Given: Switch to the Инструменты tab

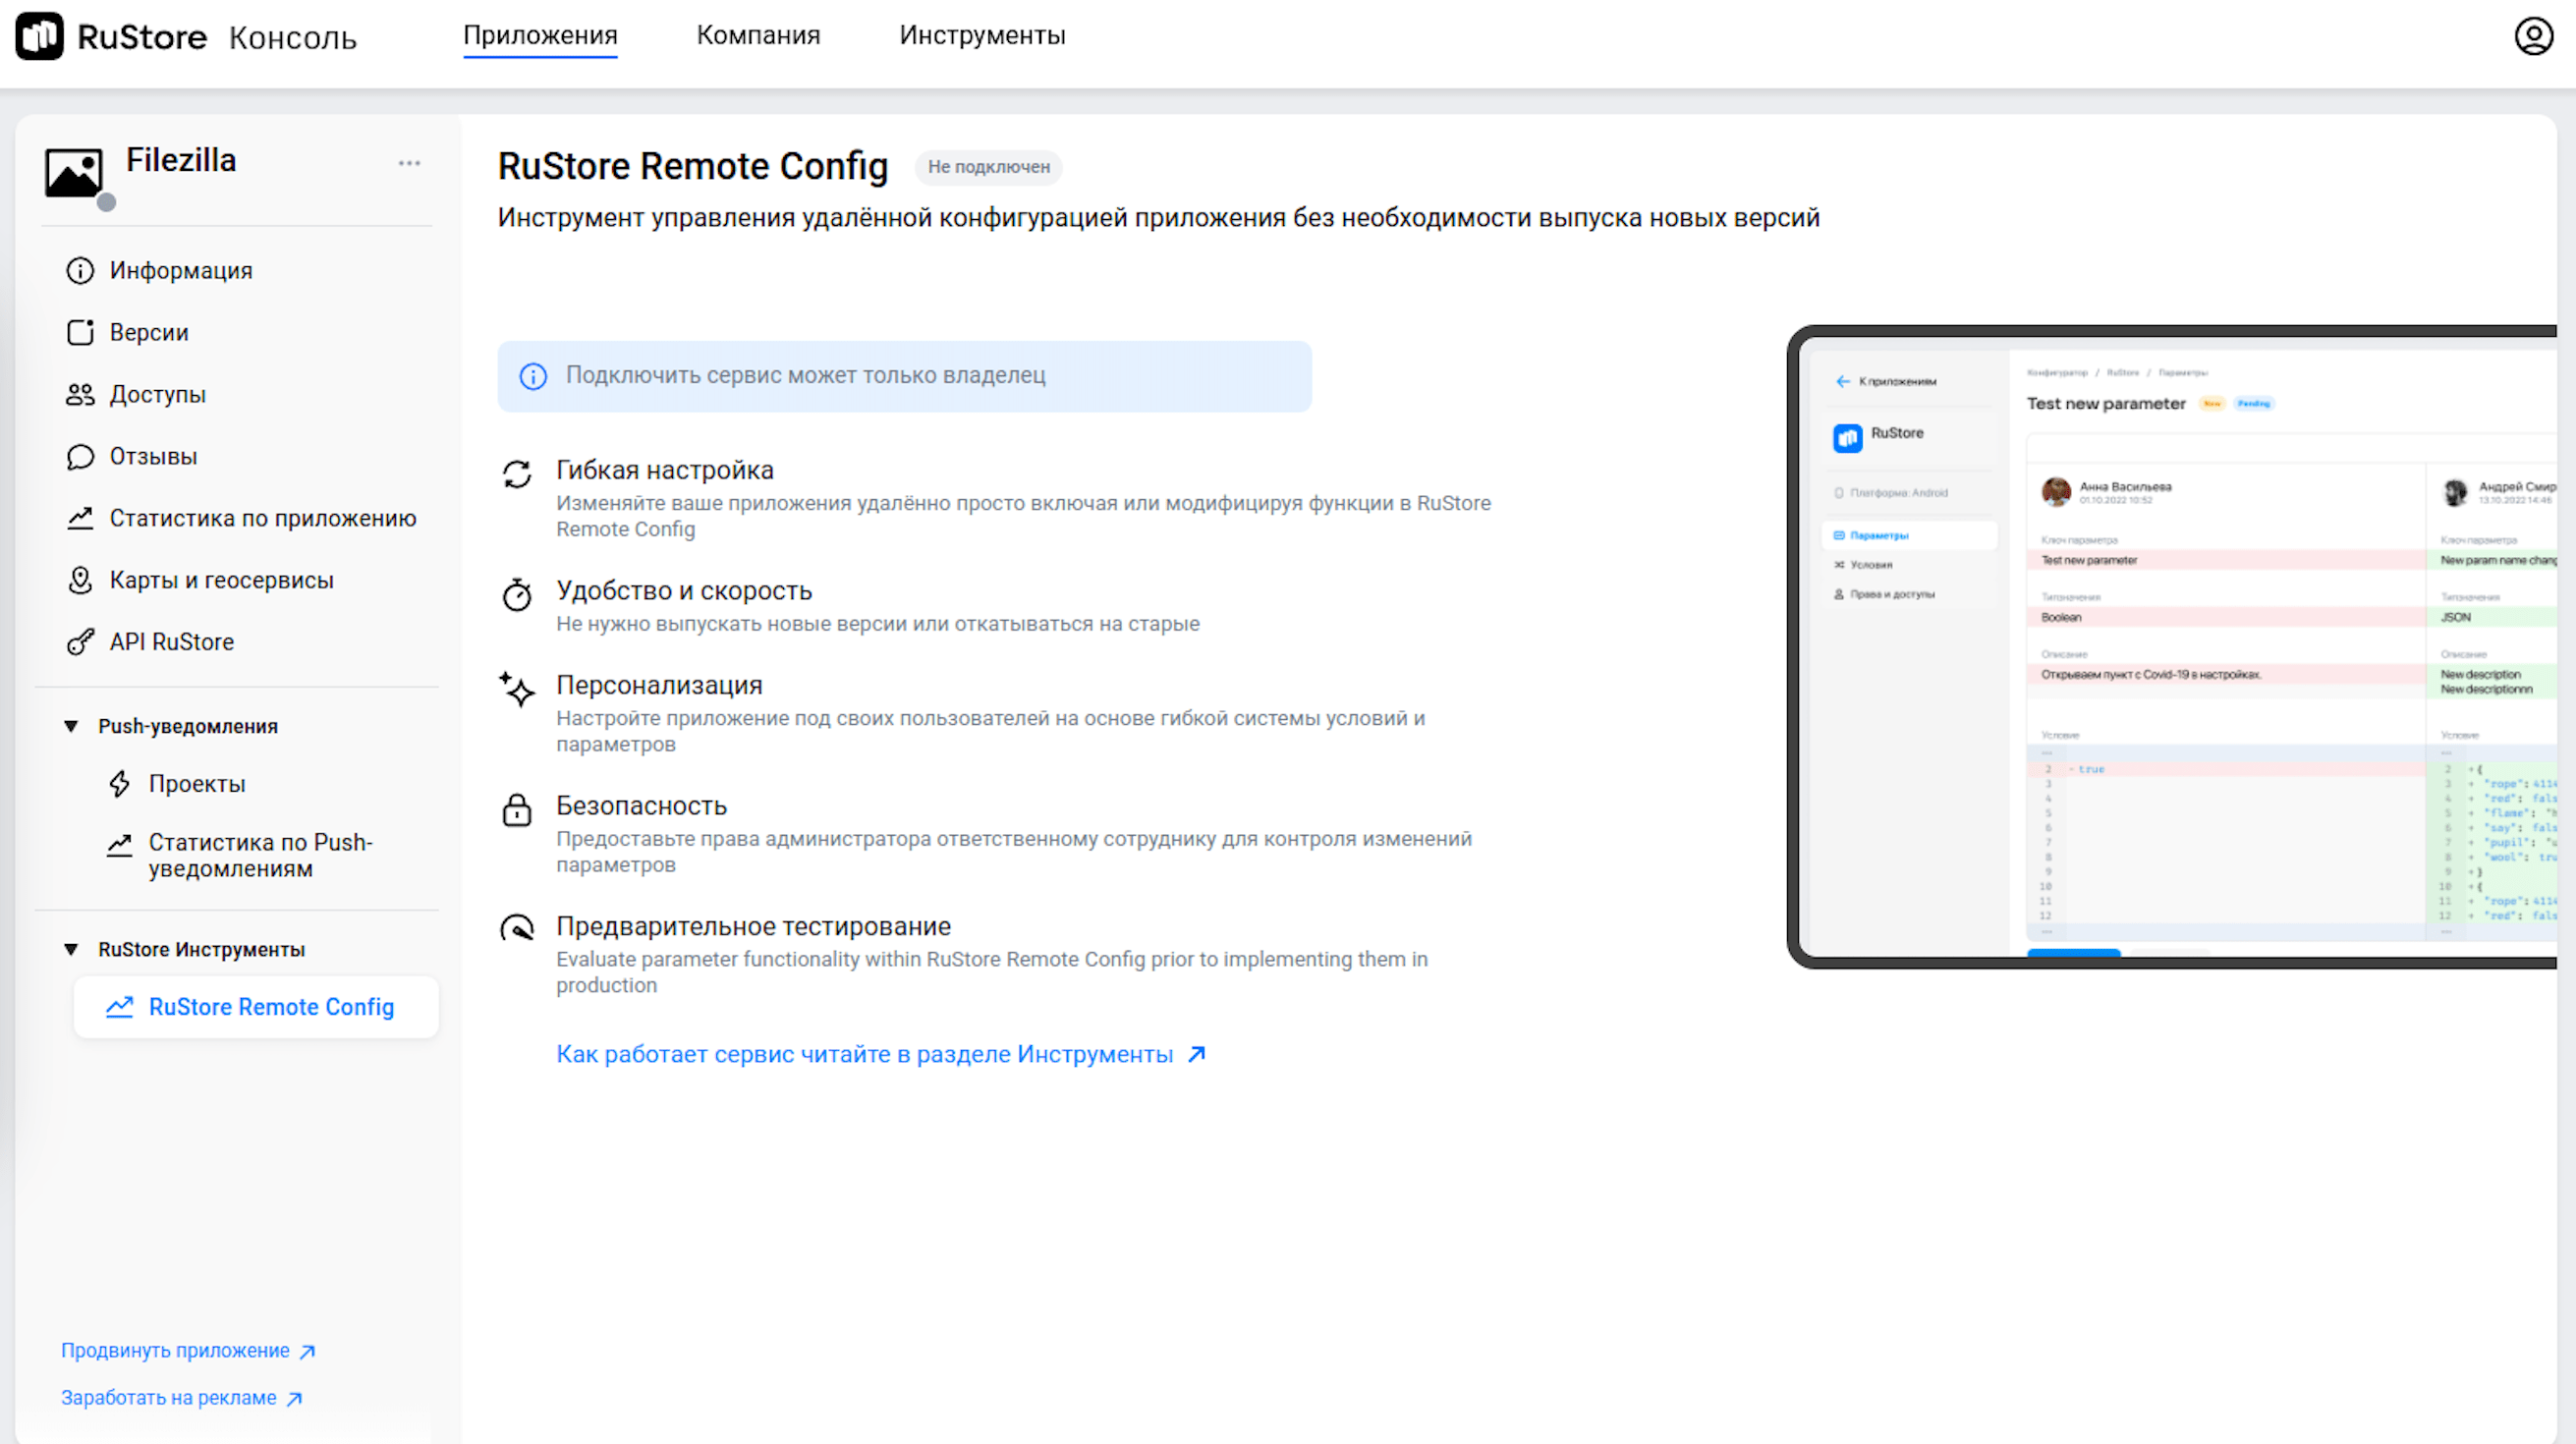Looking at the screenshot, I should coord(982,35).
